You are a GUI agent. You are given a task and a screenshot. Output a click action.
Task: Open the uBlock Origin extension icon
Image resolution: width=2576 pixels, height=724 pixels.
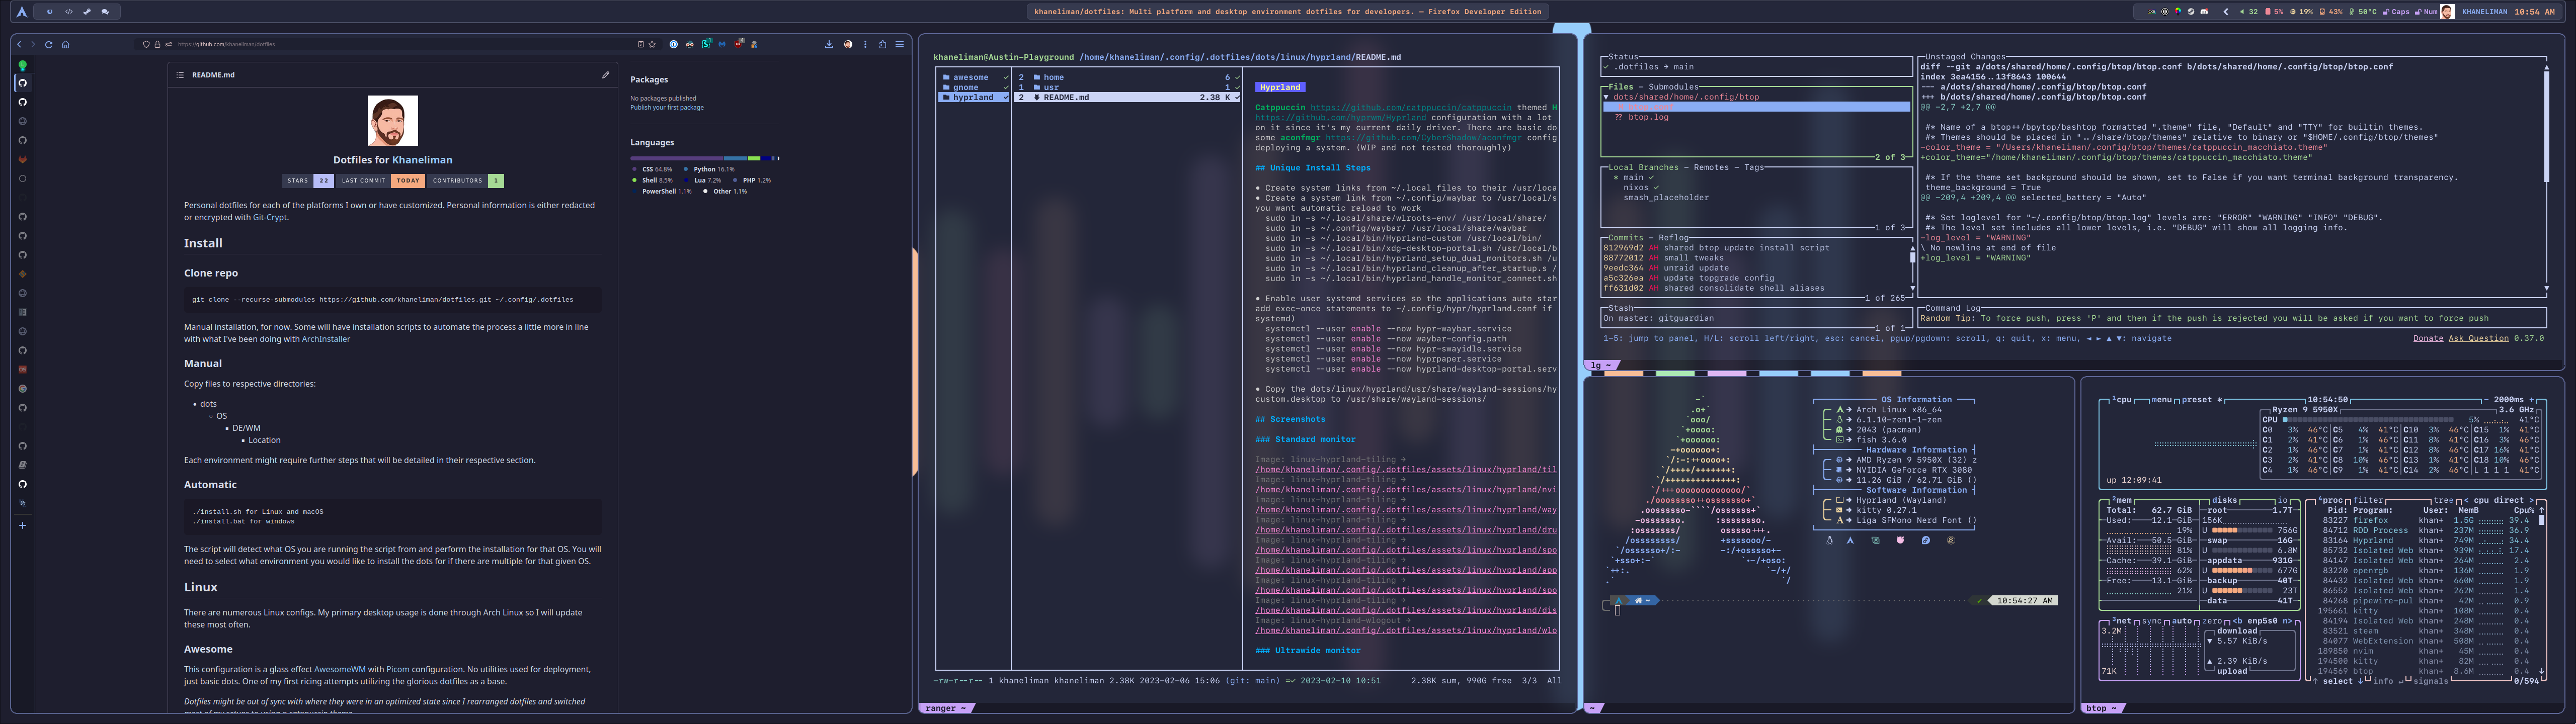click(738, 44)
